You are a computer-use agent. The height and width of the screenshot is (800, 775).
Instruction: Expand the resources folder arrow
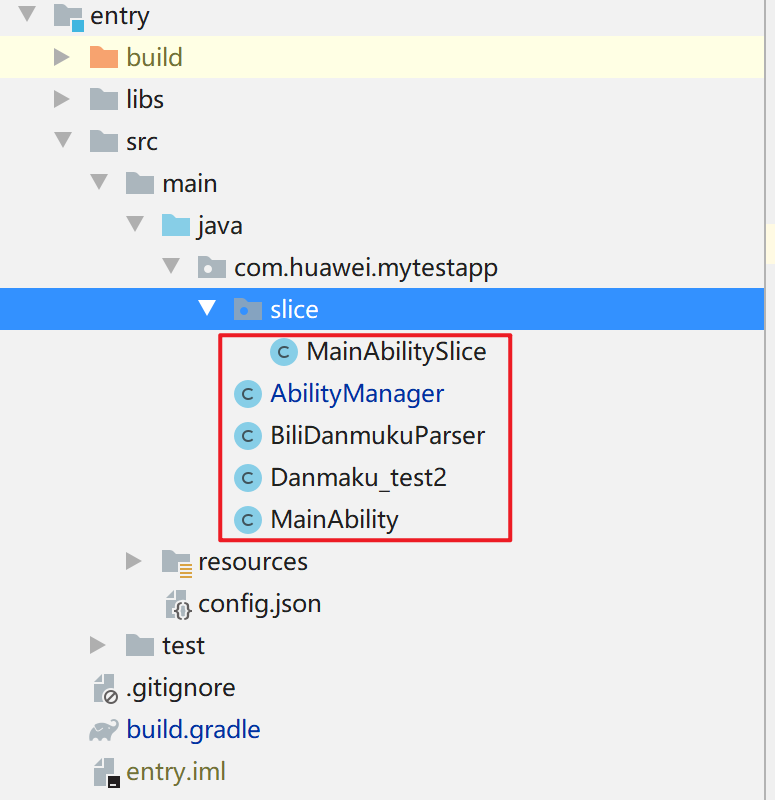coord(134,561)
